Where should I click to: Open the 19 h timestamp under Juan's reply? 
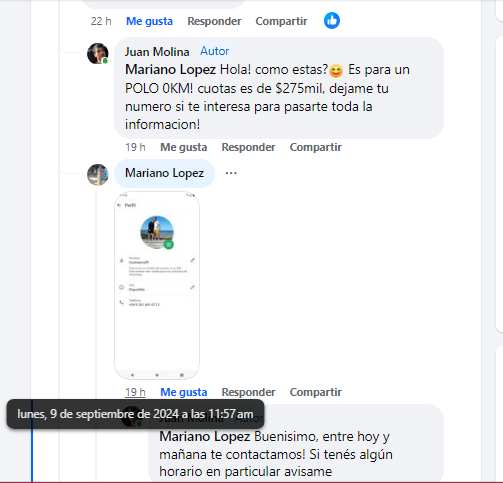coord(135,147)
